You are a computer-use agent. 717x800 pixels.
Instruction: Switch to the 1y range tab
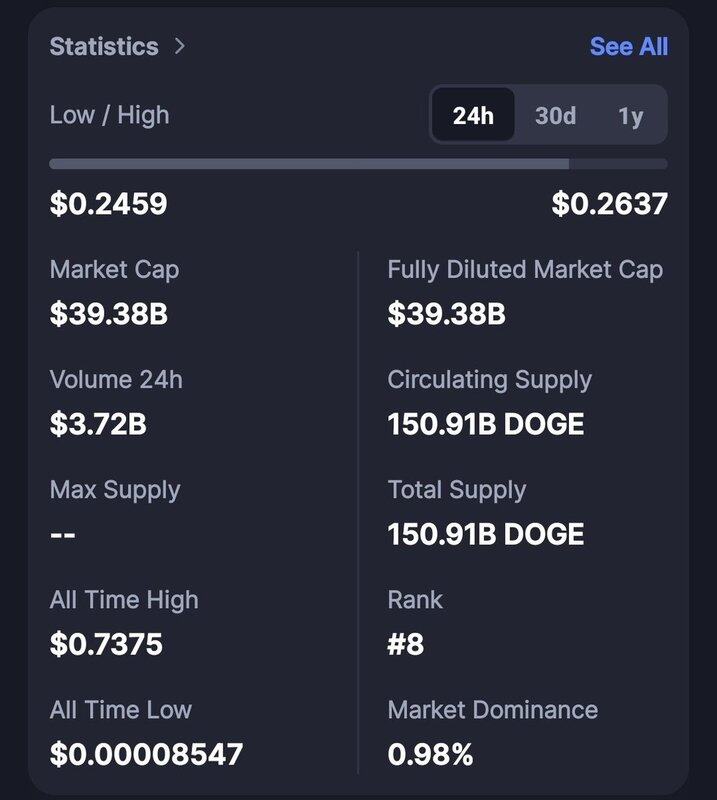631,115
